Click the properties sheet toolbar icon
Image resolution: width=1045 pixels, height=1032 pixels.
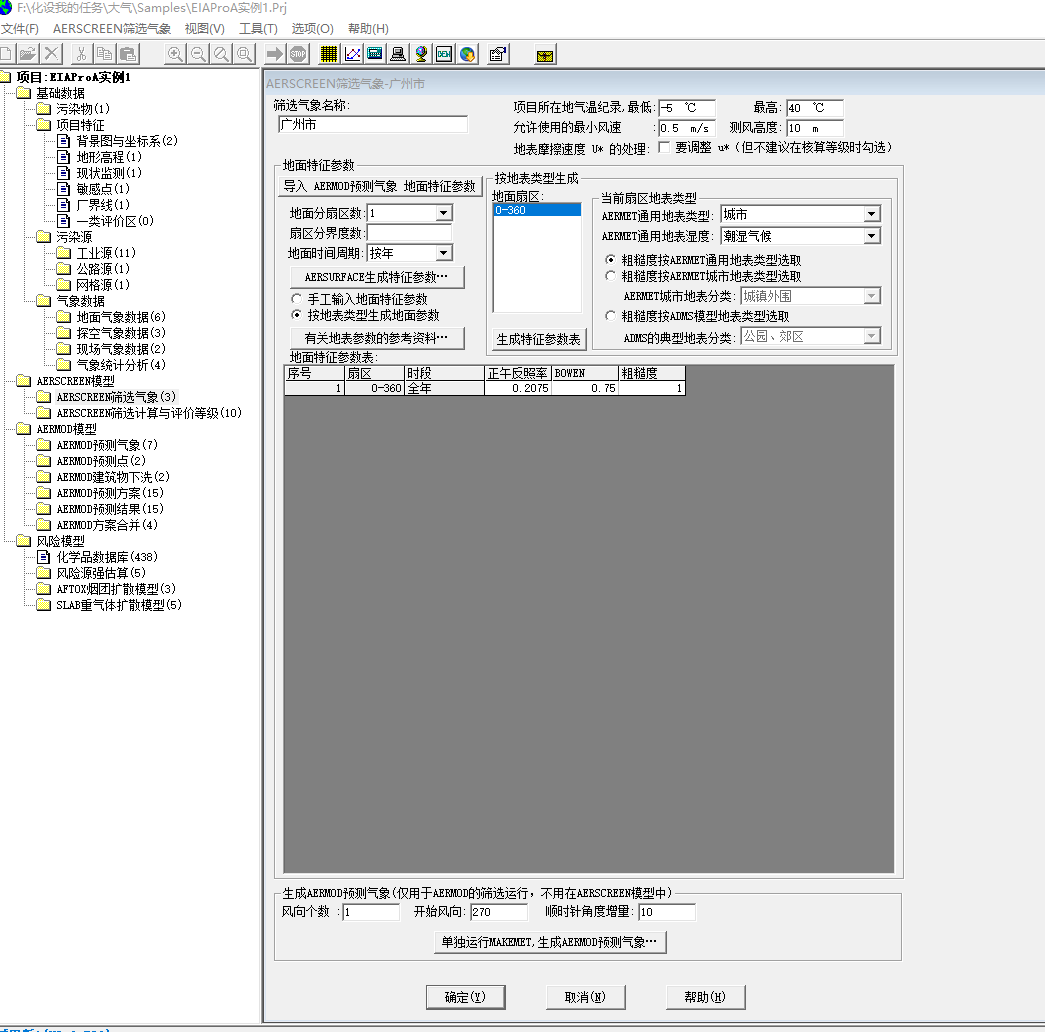498,54
